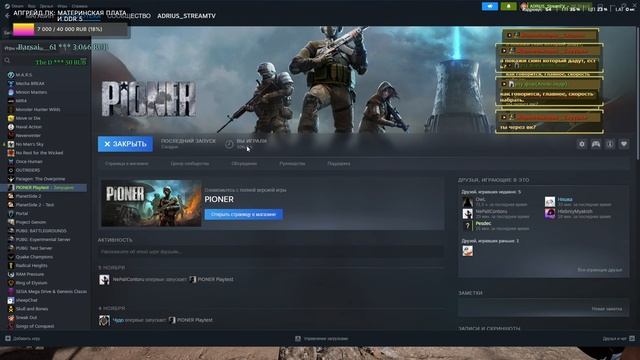Click the No Rest for the Wicked icon
The height and width of the screenshot is (360, 640).
(11, 153)
